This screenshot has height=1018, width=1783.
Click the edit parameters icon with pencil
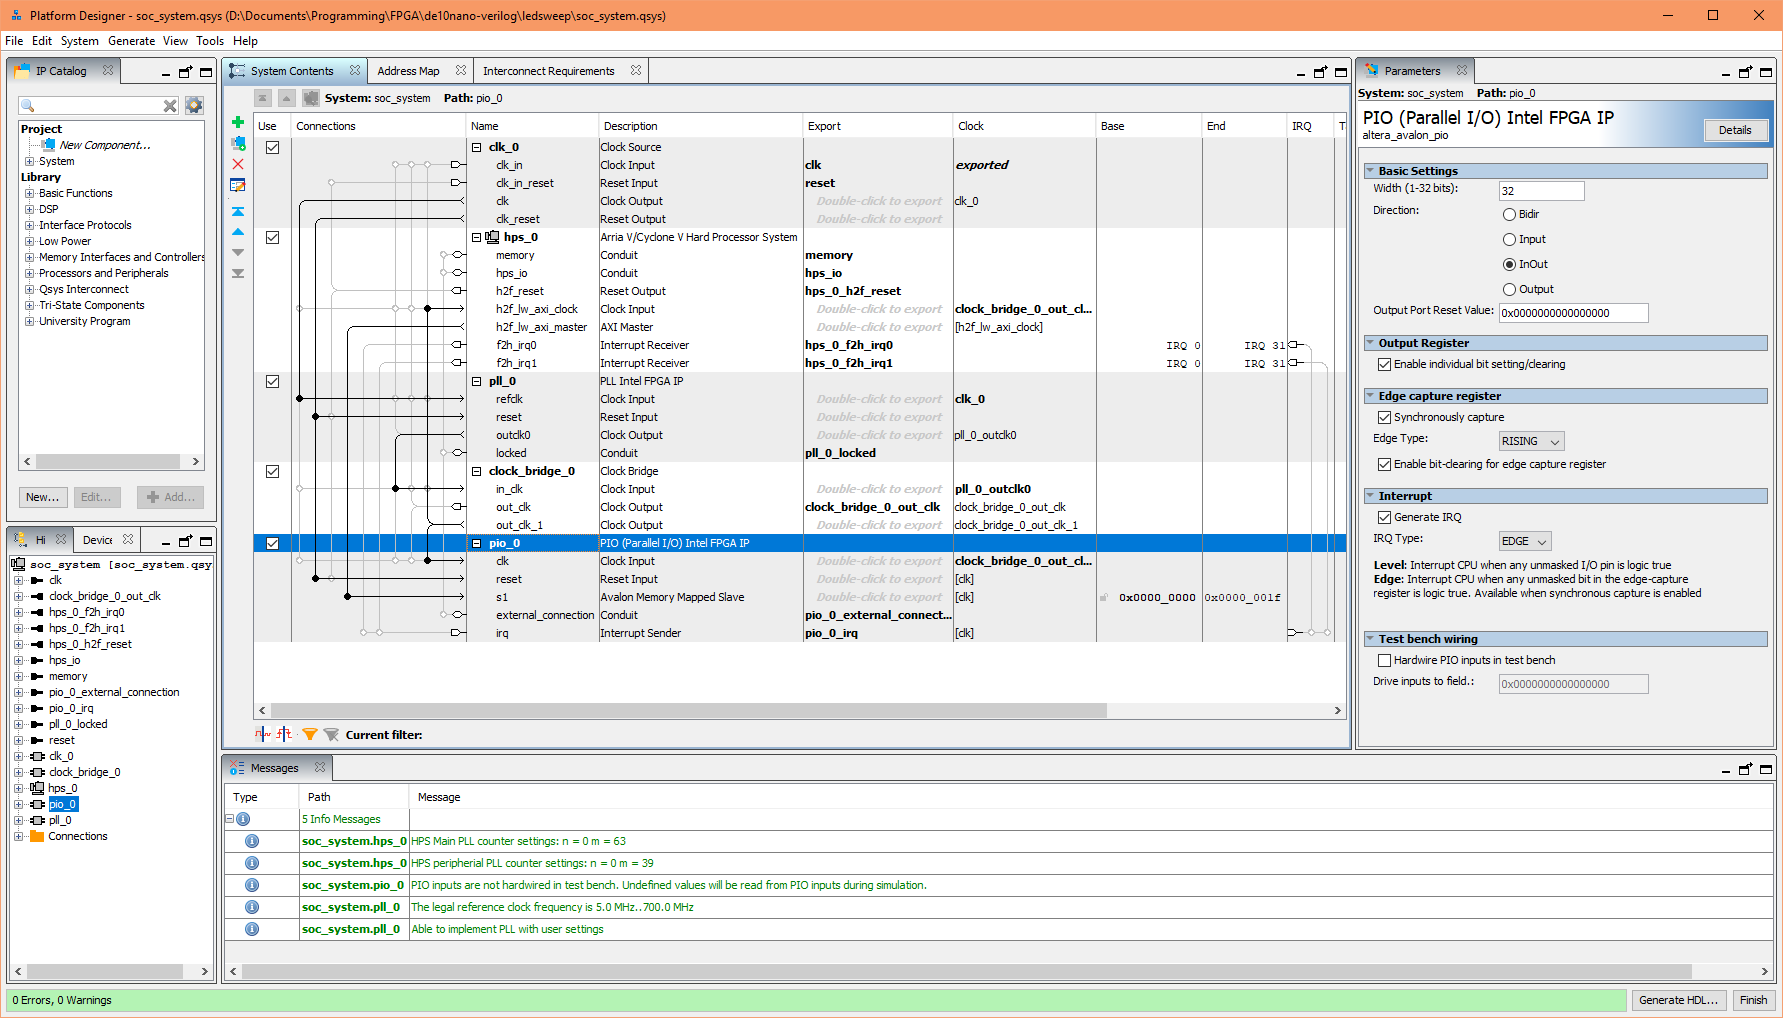pos(238,185)
